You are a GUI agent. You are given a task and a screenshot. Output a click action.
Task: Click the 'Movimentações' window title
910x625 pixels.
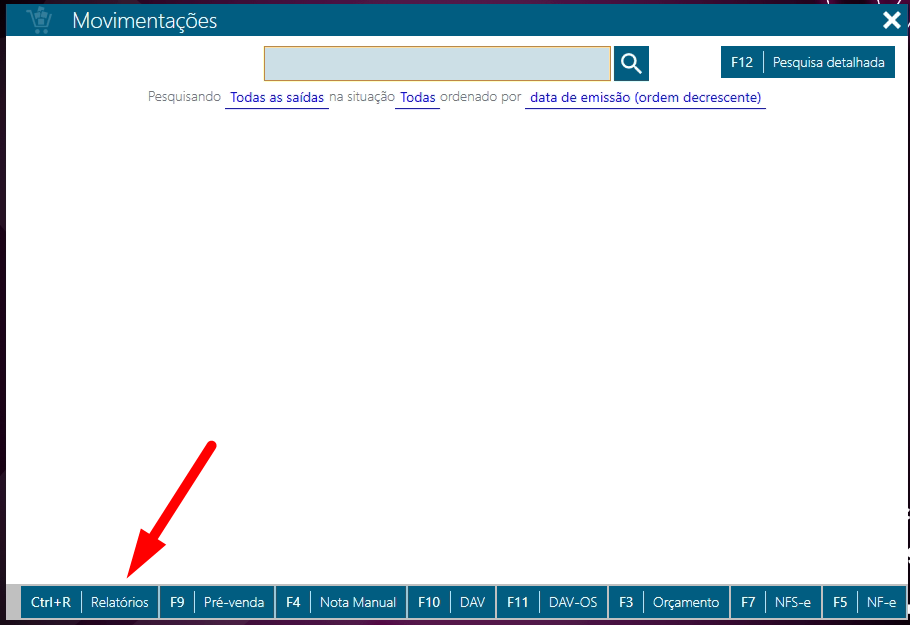point(144,20)
